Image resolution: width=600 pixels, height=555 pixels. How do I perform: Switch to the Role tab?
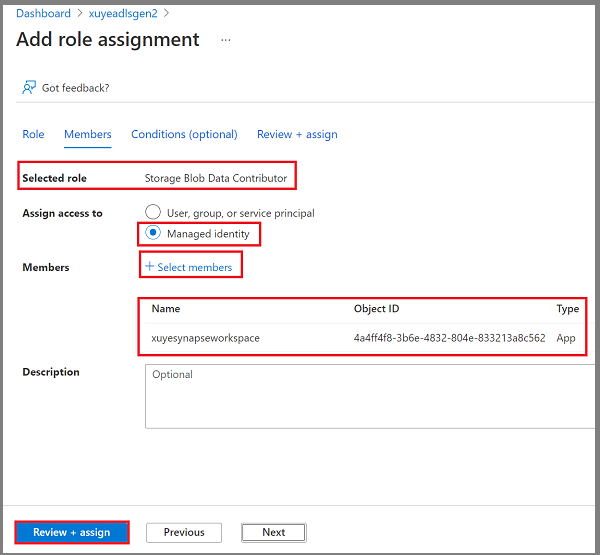pos(33,134)
